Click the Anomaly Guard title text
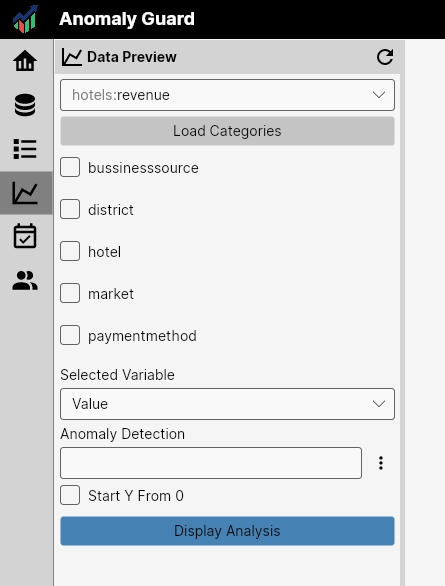The image size is (445, 586). click(x=127, y=19)
